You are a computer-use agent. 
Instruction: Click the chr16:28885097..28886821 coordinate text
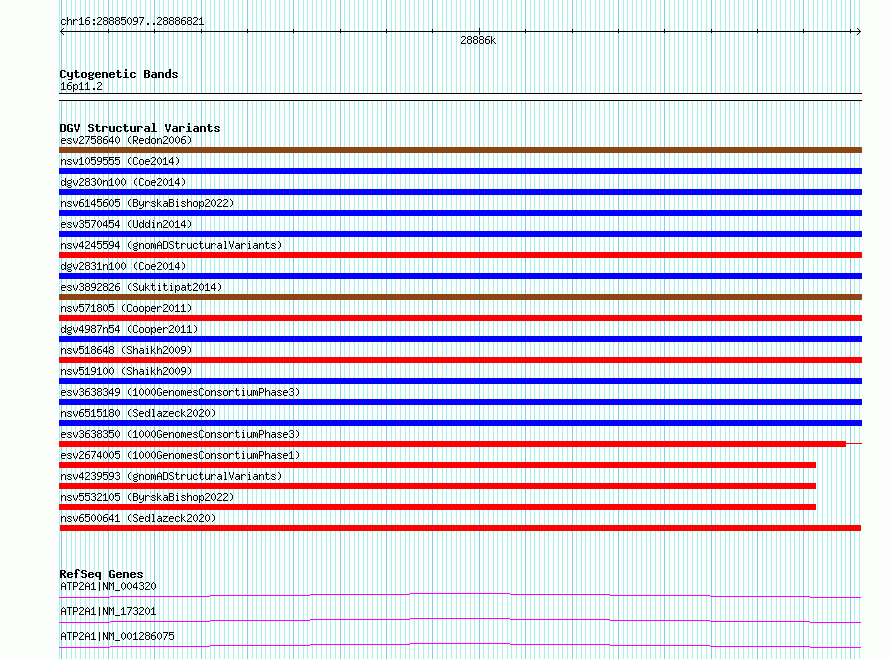pyautogui.click(x=132, y=21)
